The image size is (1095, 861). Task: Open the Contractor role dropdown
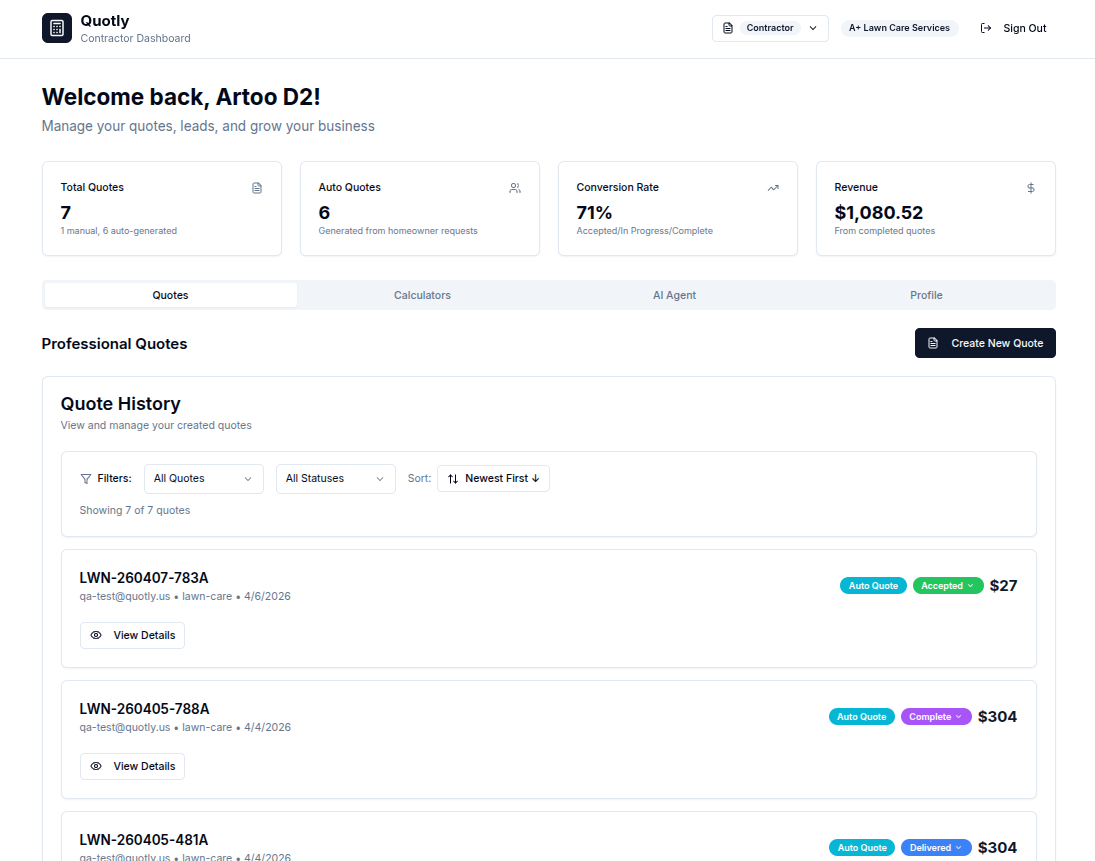[x=770, y=28]
